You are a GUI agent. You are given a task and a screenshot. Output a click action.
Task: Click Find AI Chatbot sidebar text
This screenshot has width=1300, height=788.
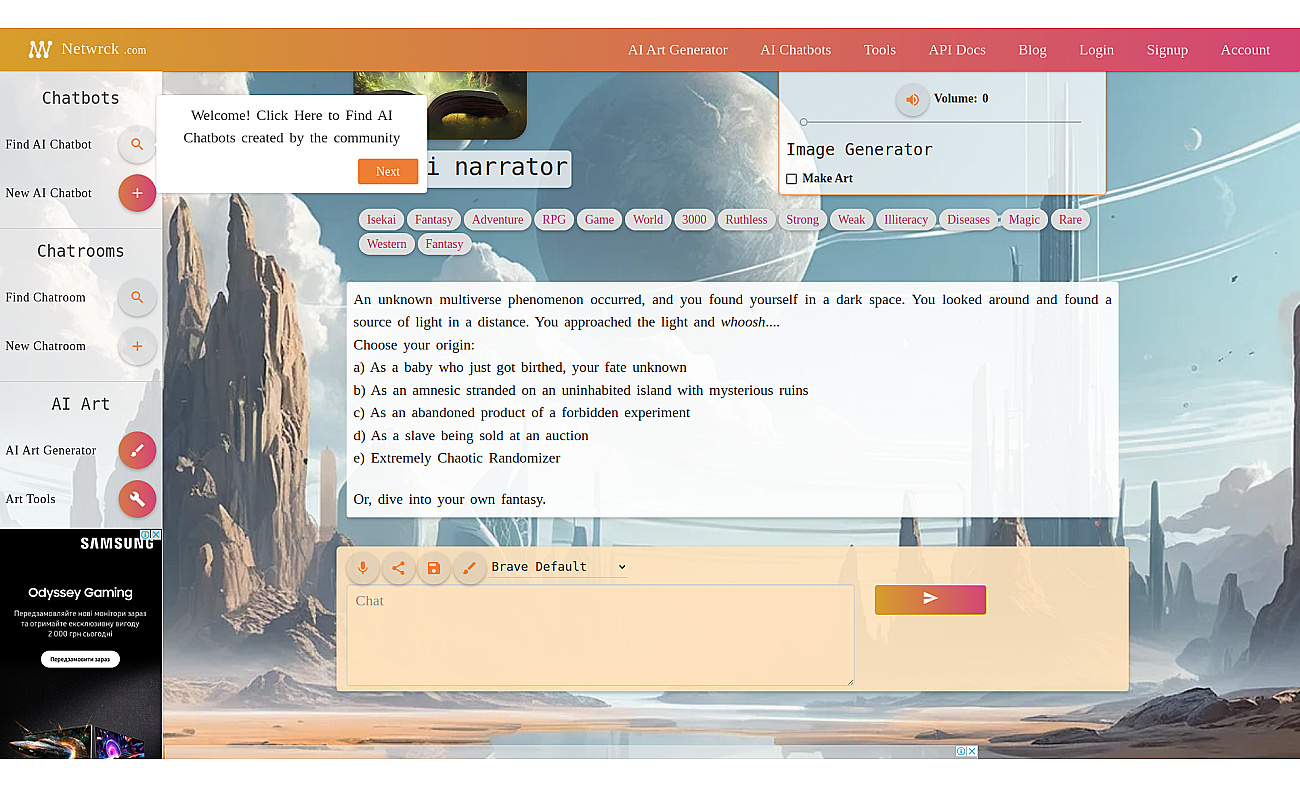48,144
